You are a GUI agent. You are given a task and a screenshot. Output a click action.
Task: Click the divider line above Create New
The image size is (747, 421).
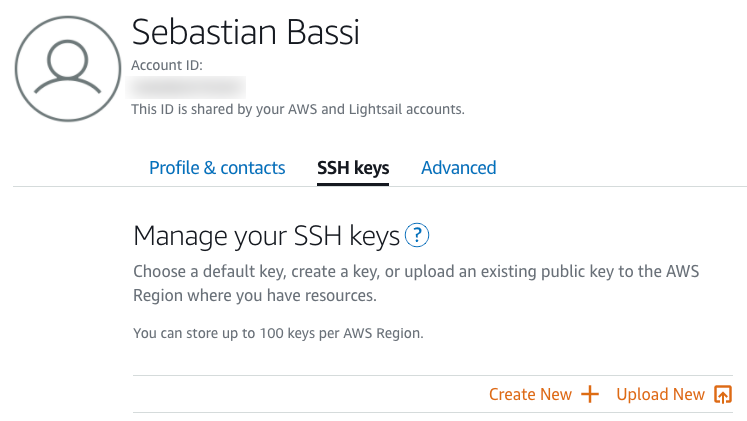(433, 375)
